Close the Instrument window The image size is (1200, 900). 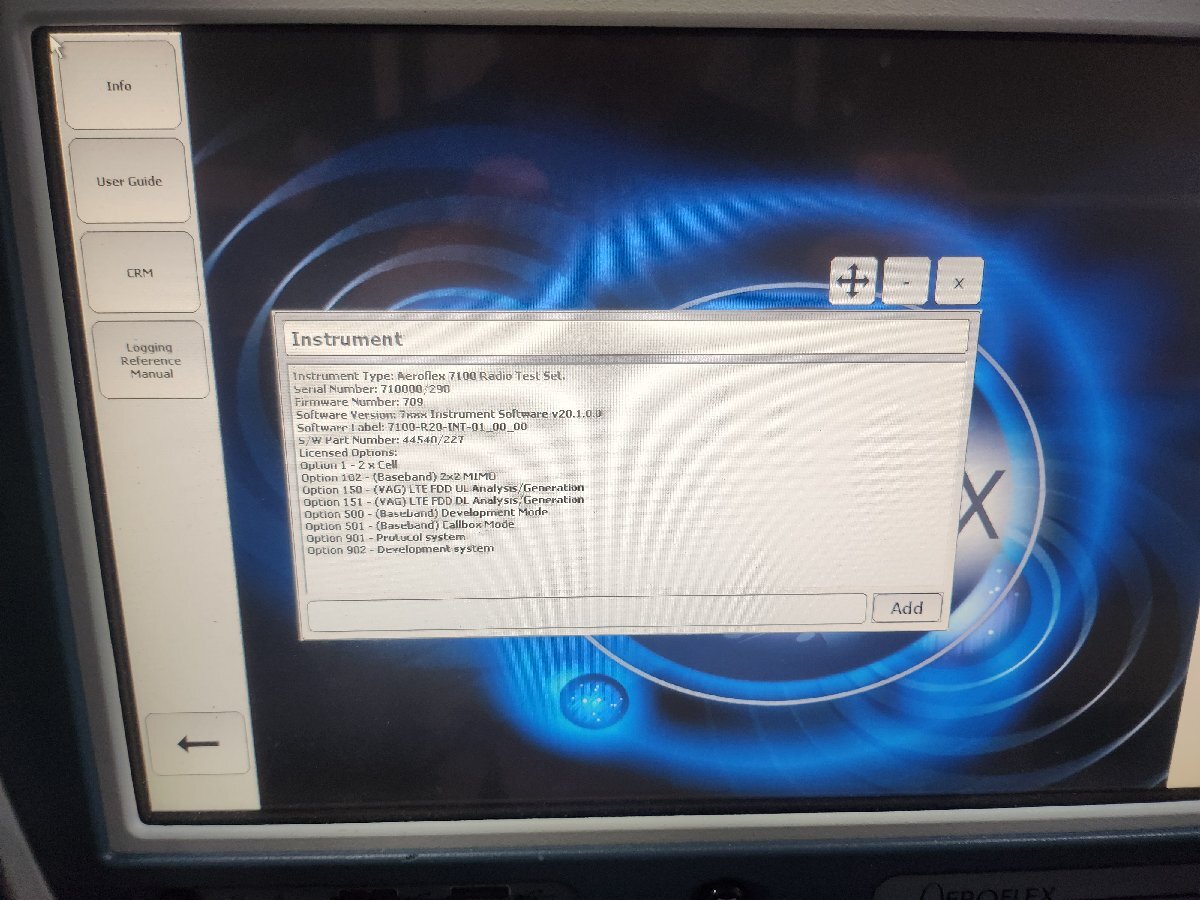(x=957, y=281)
